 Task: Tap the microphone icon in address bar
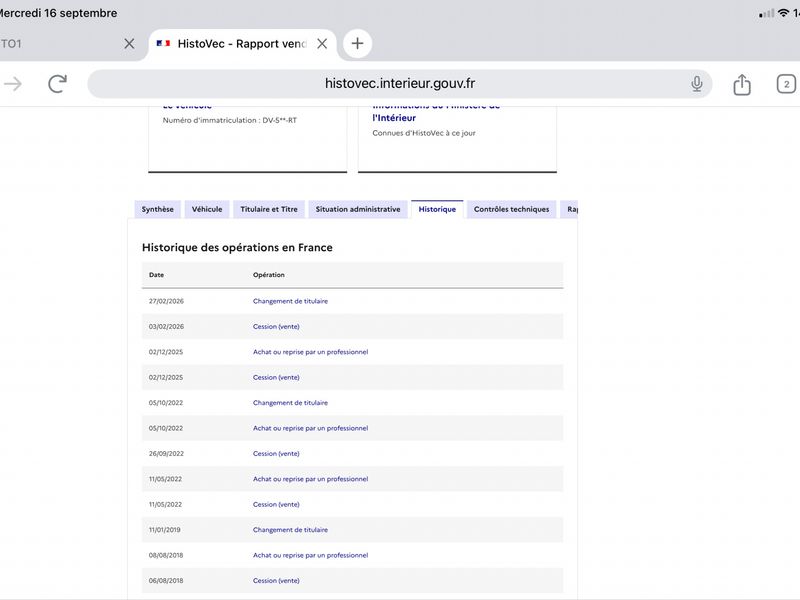point(696,84)
